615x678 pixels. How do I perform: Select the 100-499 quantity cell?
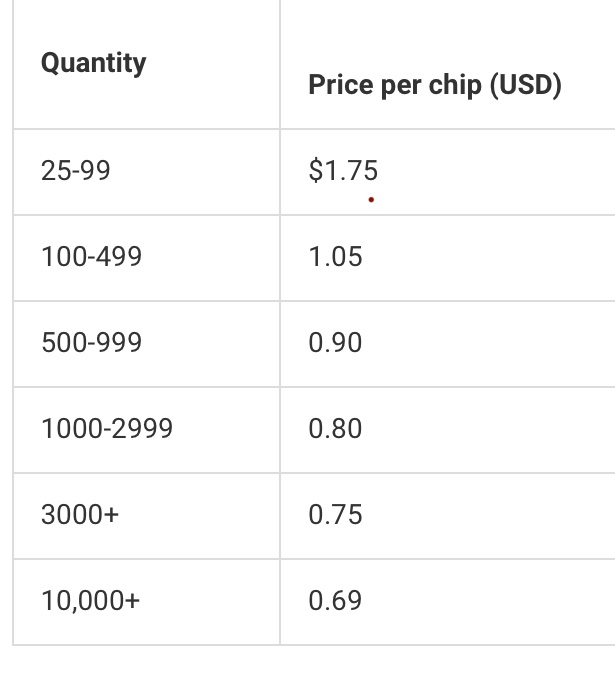91,257
